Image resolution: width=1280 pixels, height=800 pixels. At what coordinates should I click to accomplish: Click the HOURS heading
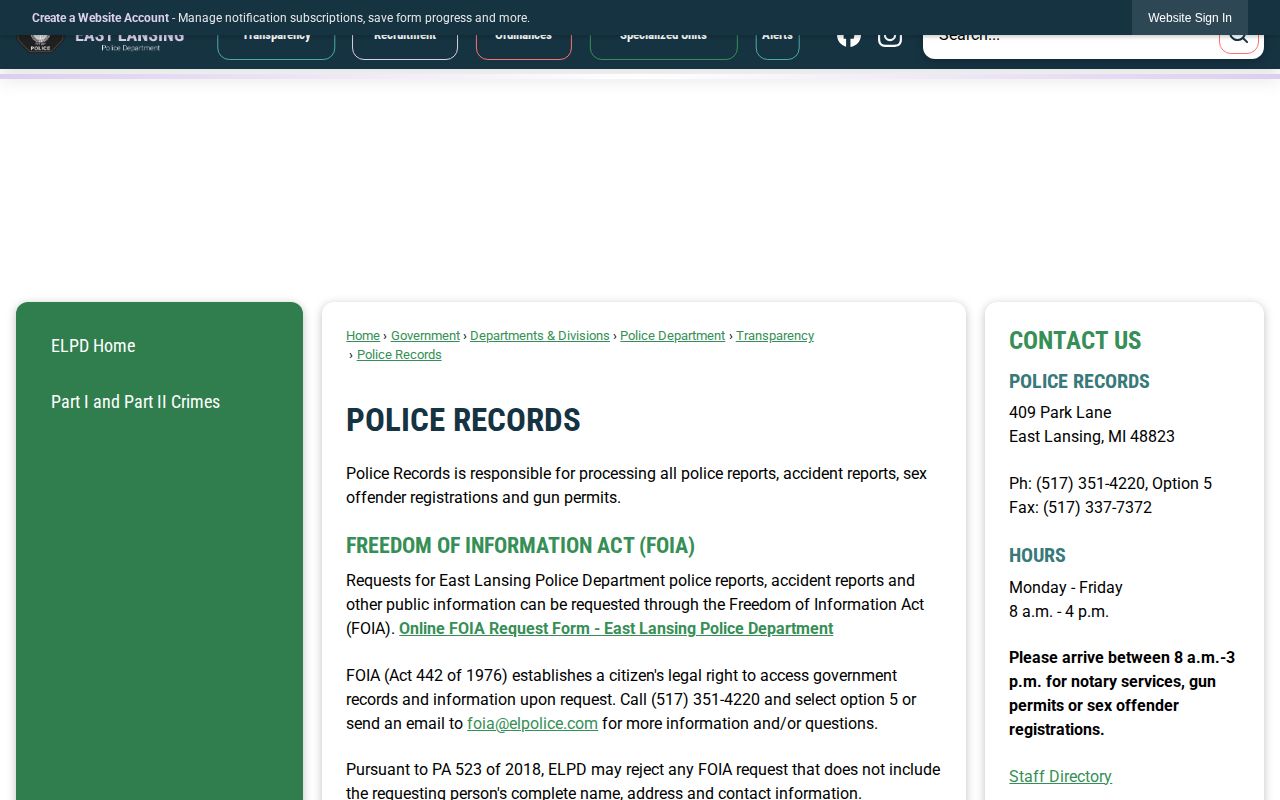click(1037, 556)
